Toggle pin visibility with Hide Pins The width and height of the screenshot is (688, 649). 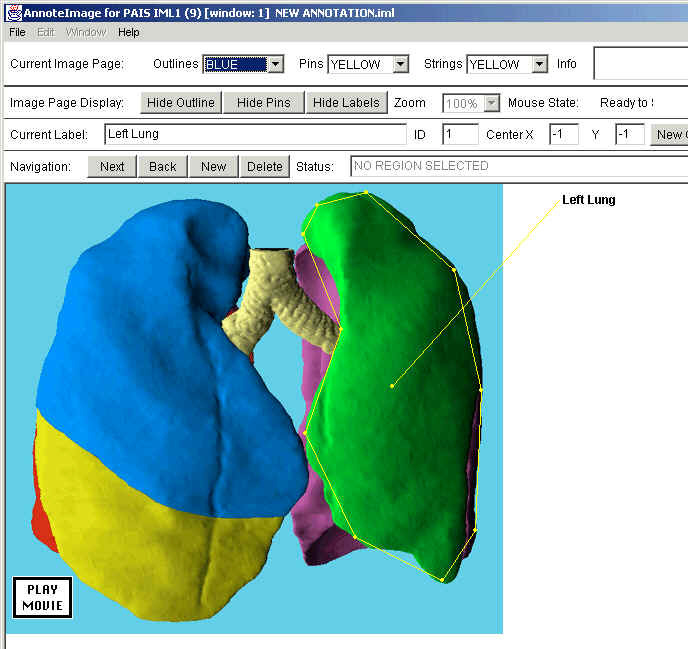(x=263, y=103)
